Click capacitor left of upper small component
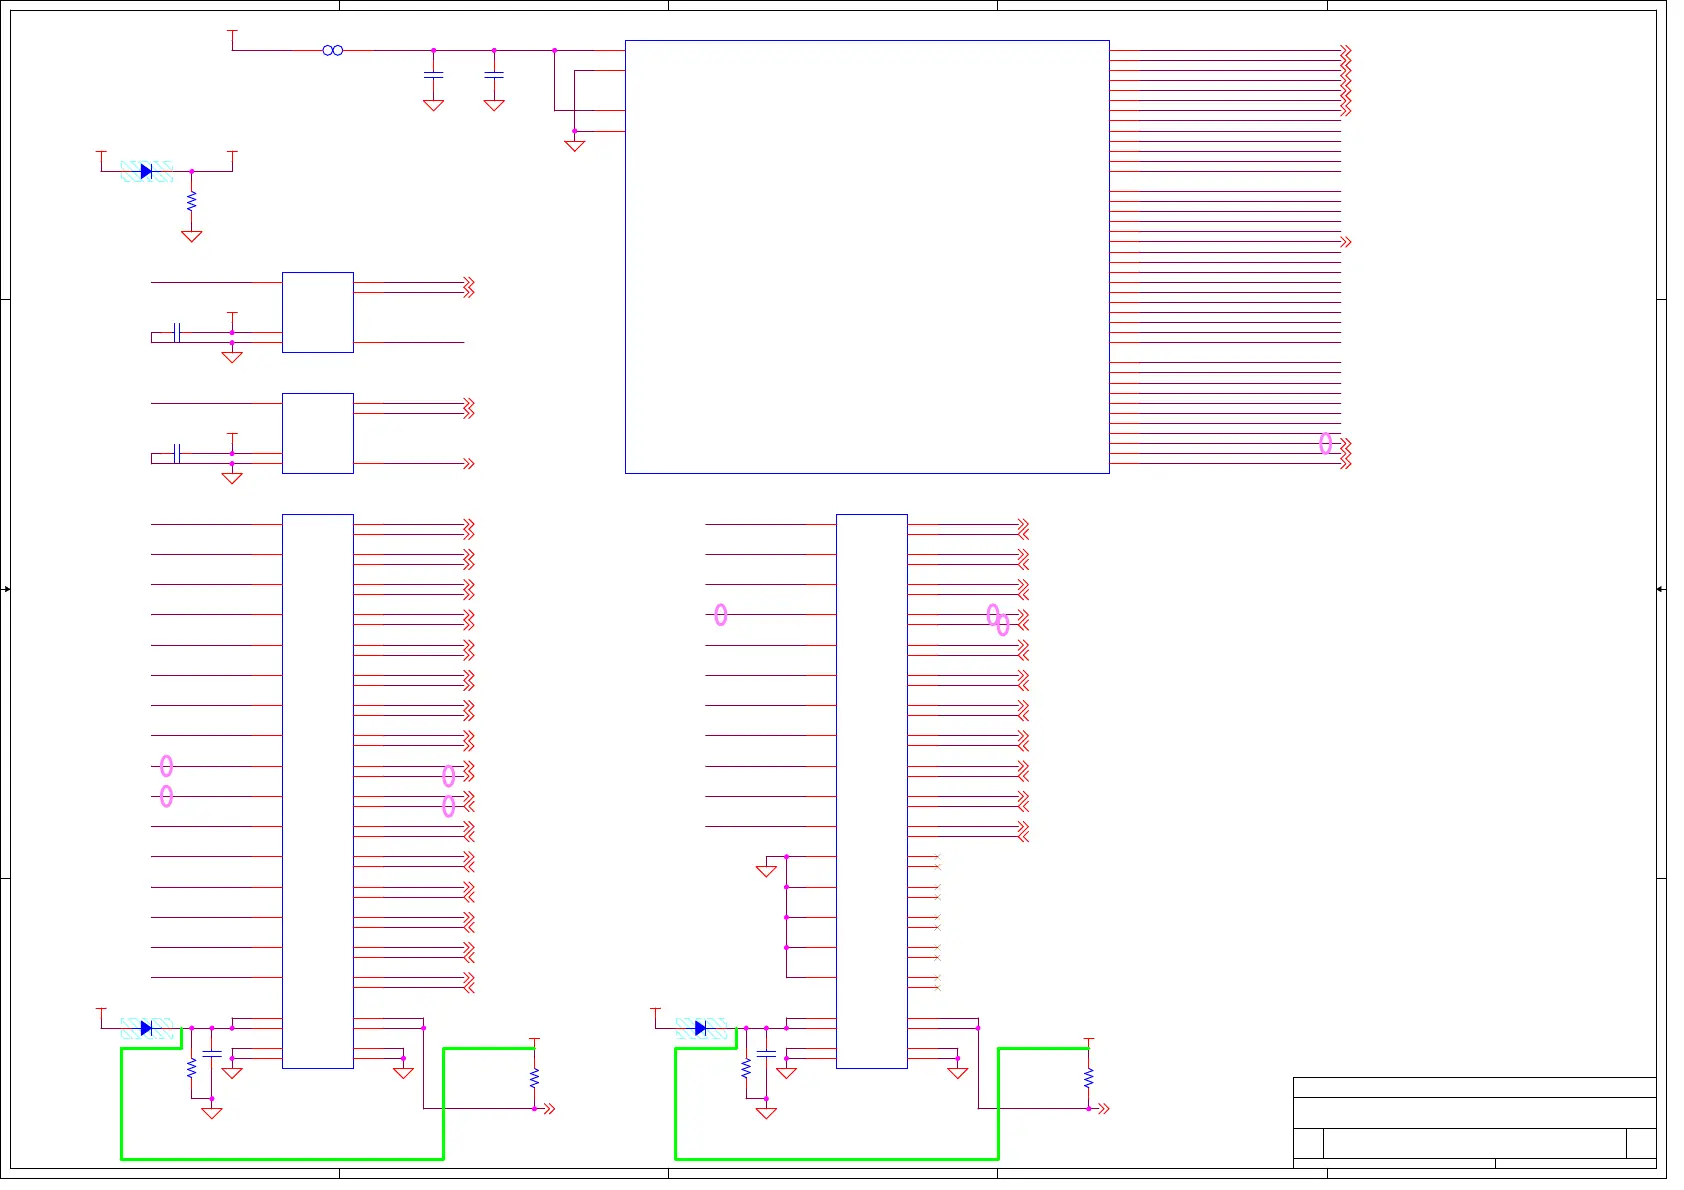1684x1190 pixels. [x=176, y=332]
